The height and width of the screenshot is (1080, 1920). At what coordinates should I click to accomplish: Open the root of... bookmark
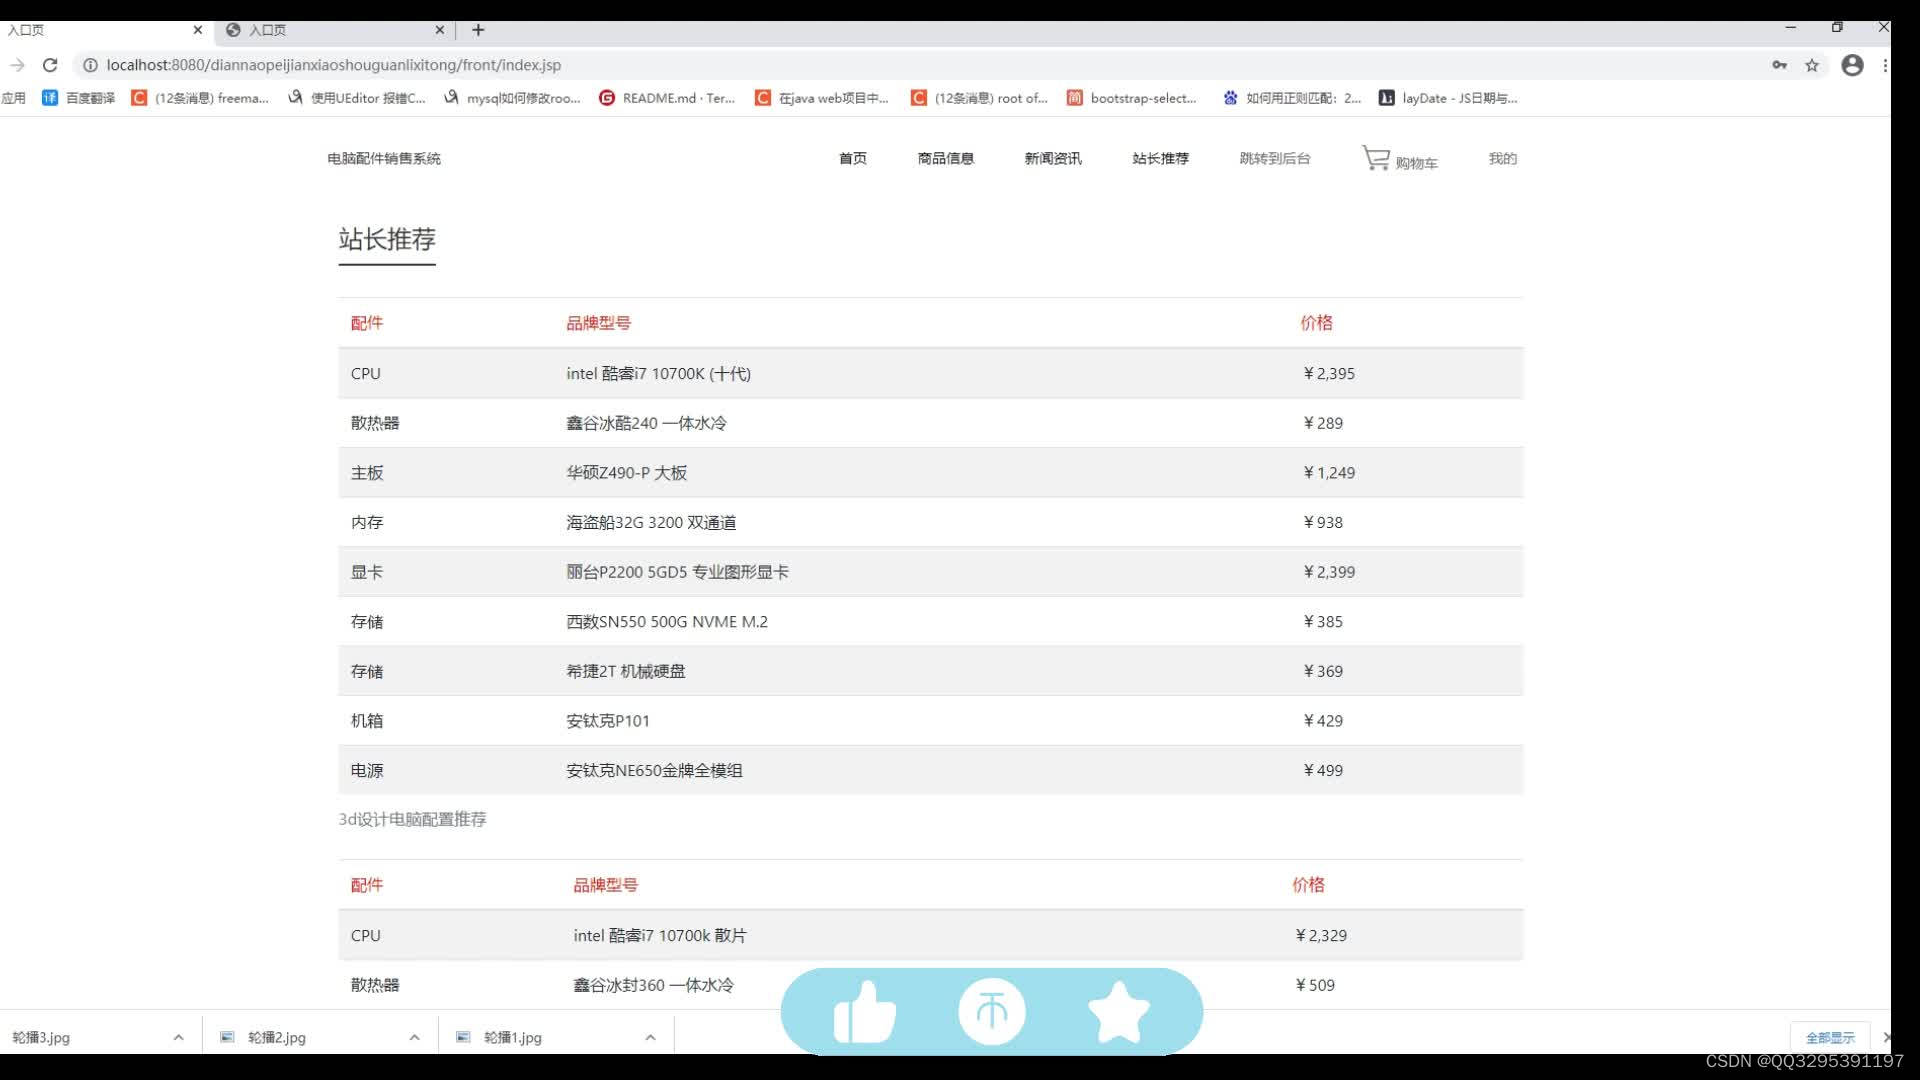[x=979, y=98]
